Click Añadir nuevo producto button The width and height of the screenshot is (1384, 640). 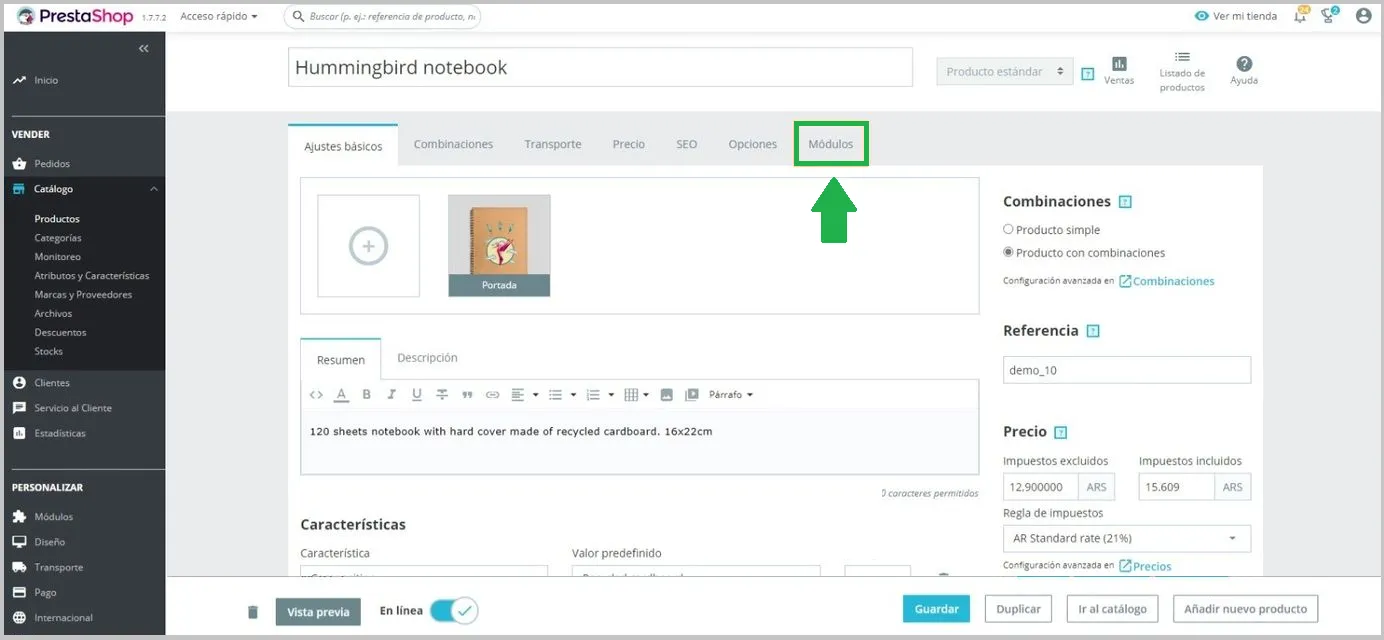[1245, 609]
